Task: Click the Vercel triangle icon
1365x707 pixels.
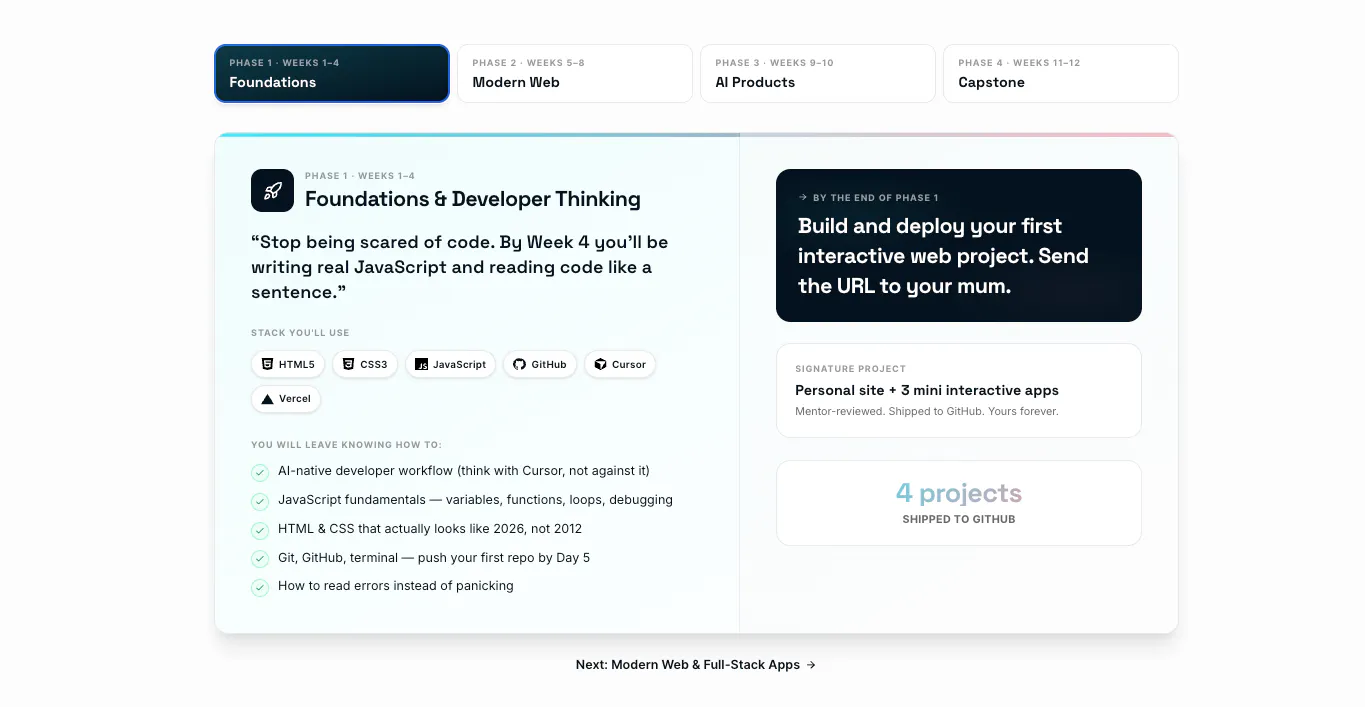Action: pos(267,399)
